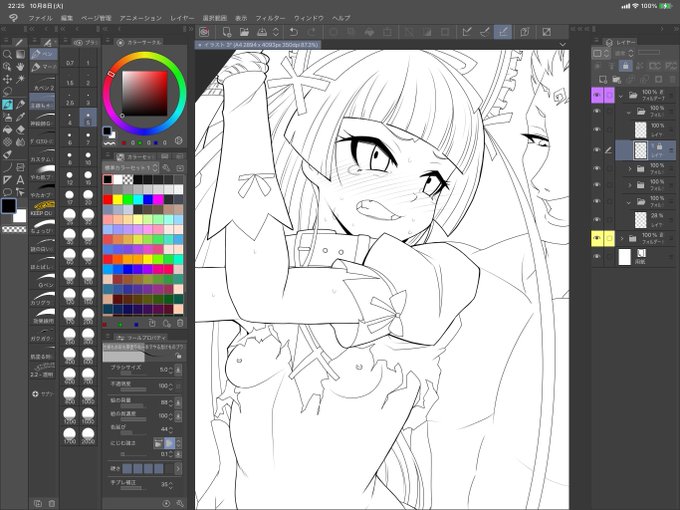Click the color wheel settings gear icon

click(x=178, y=141)
